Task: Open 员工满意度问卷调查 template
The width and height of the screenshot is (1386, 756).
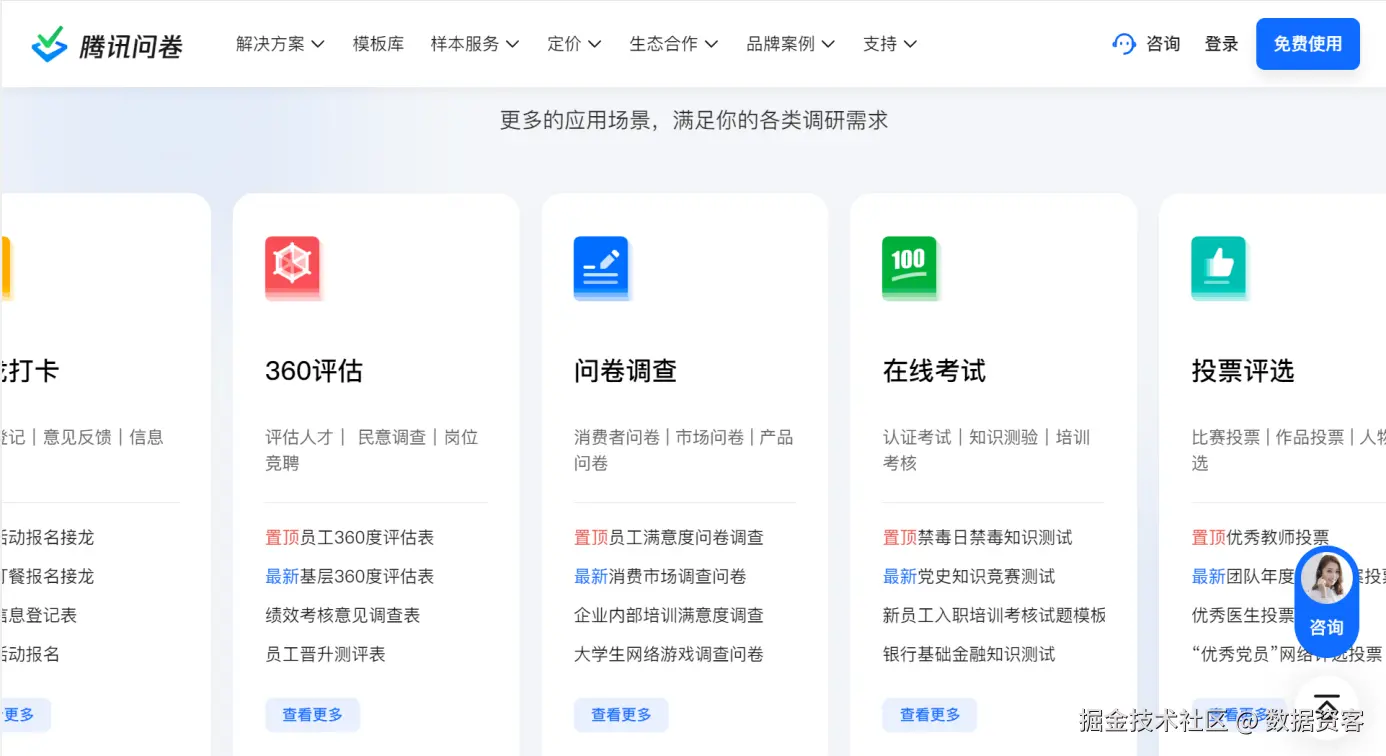Action: (669, 538)
